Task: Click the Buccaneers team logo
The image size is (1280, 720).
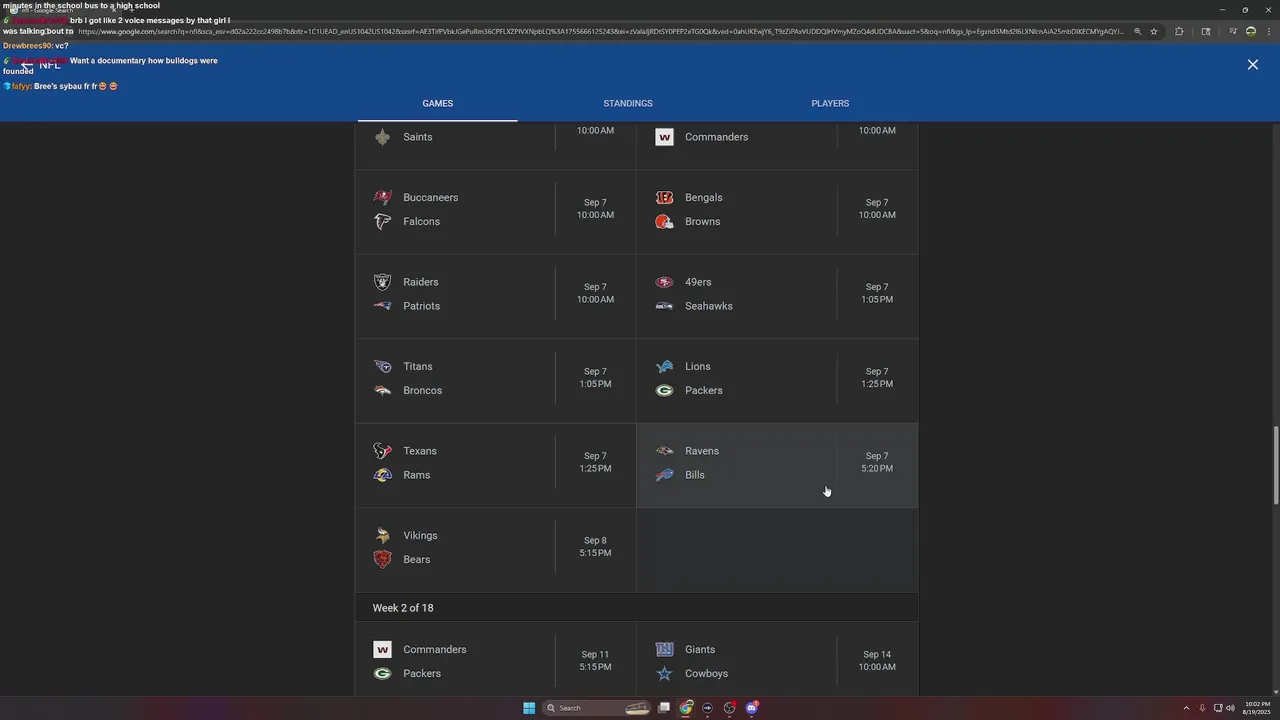Action: pos(382,197)
